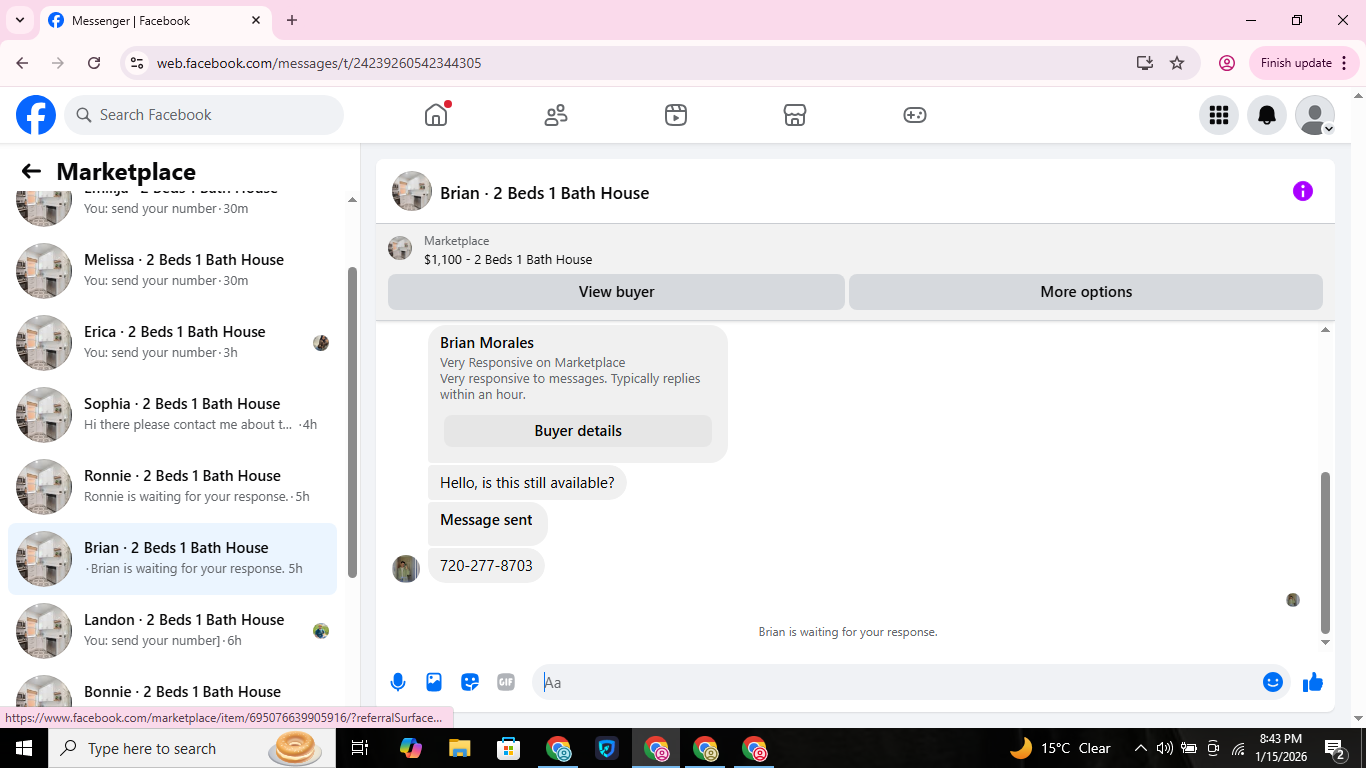Open the Gaming controller icon

point(915,115)
